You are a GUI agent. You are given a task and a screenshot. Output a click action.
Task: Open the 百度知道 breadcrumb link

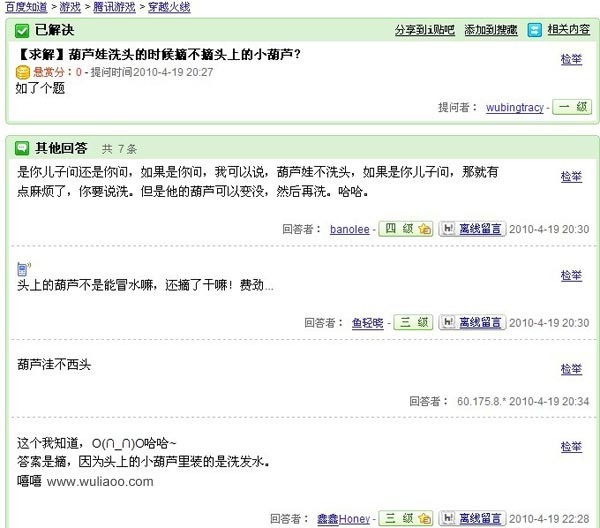tap(26, 7)
